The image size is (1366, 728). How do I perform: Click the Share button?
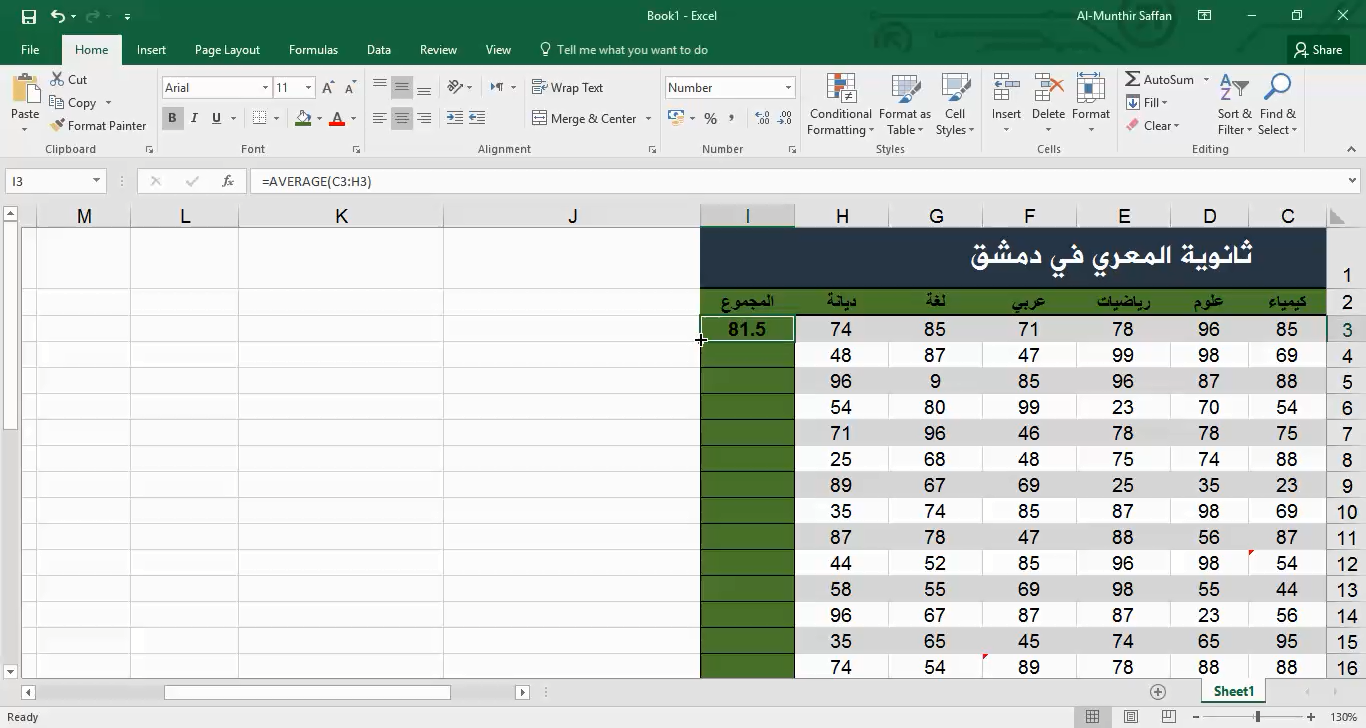(1317, 50)
